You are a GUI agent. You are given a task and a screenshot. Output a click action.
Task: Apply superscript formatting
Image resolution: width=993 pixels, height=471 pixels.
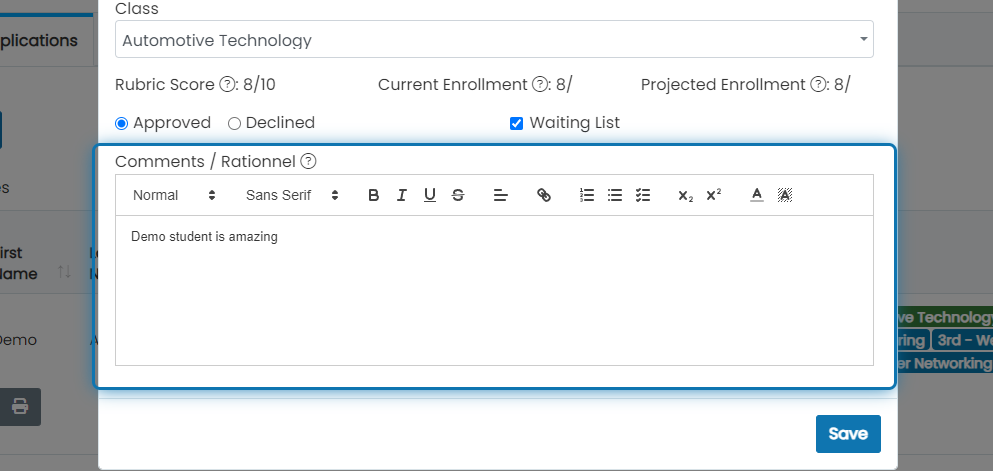pyautogui.click(x=714, y=196)
